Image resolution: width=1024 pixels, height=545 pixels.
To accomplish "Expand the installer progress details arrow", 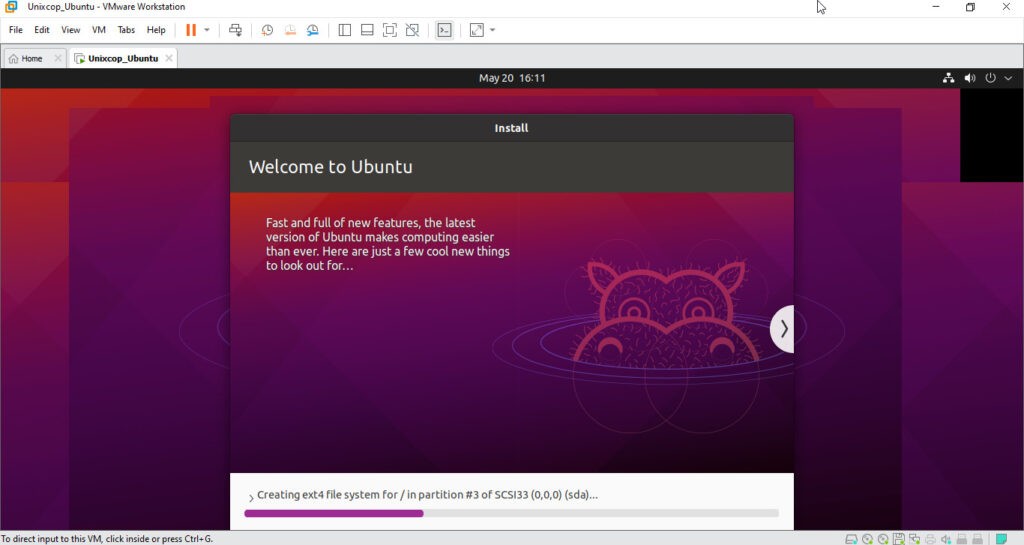I will (x=251, y=498).
